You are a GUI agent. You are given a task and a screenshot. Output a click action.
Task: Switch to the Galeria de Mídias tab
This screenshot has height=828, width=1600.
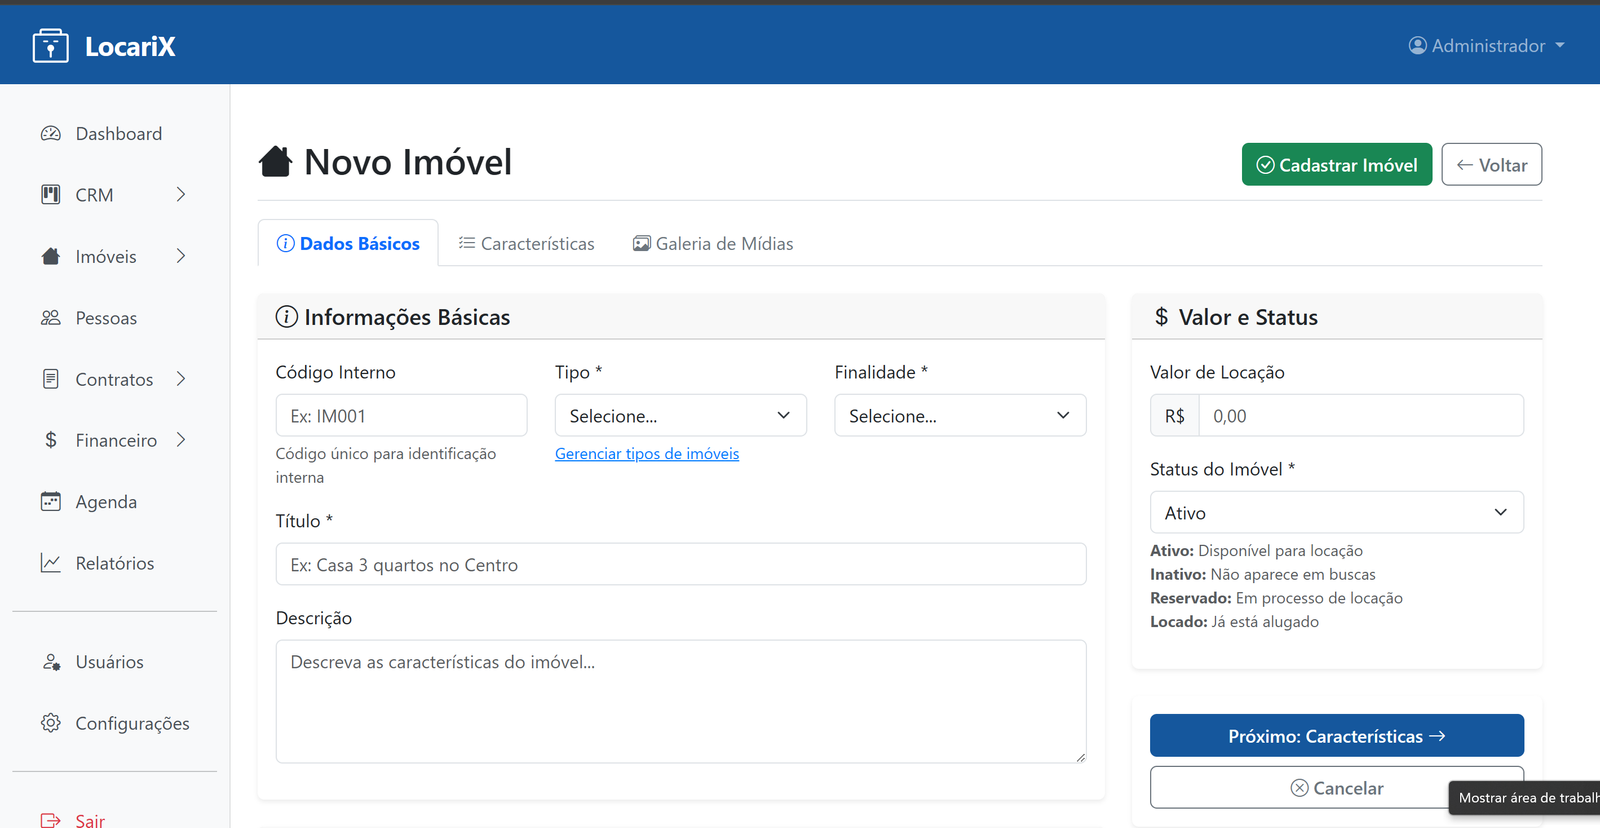click(713, 244)
